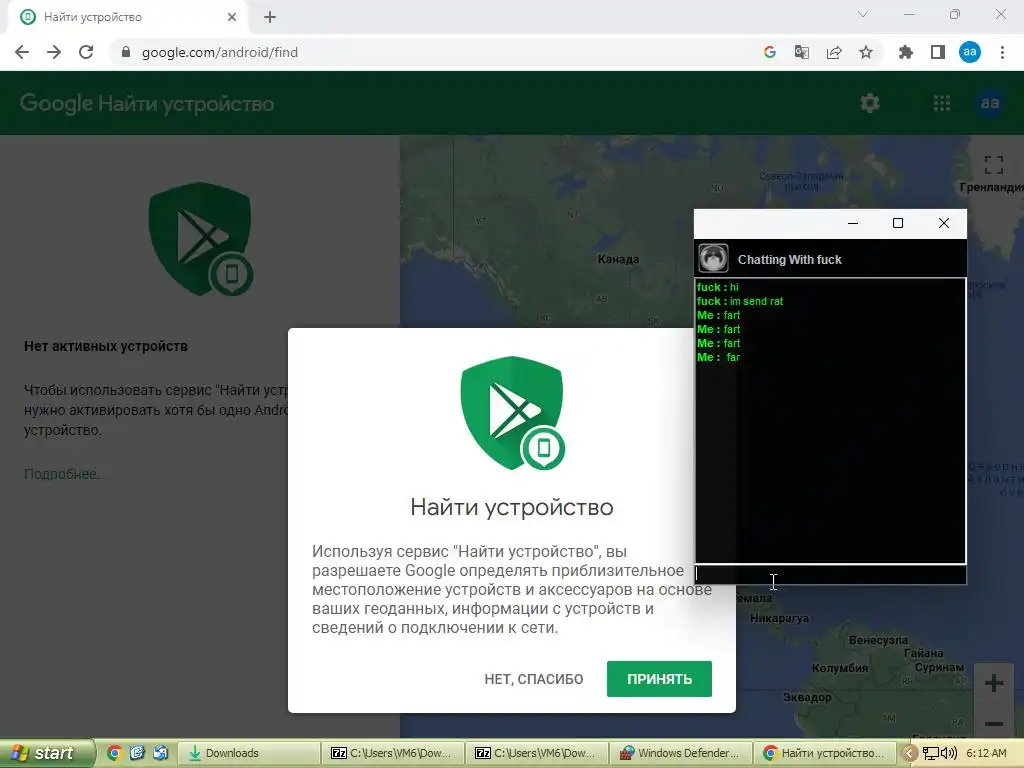
Task: Open Chrome three-dot menu
Action: (1002, 52)
